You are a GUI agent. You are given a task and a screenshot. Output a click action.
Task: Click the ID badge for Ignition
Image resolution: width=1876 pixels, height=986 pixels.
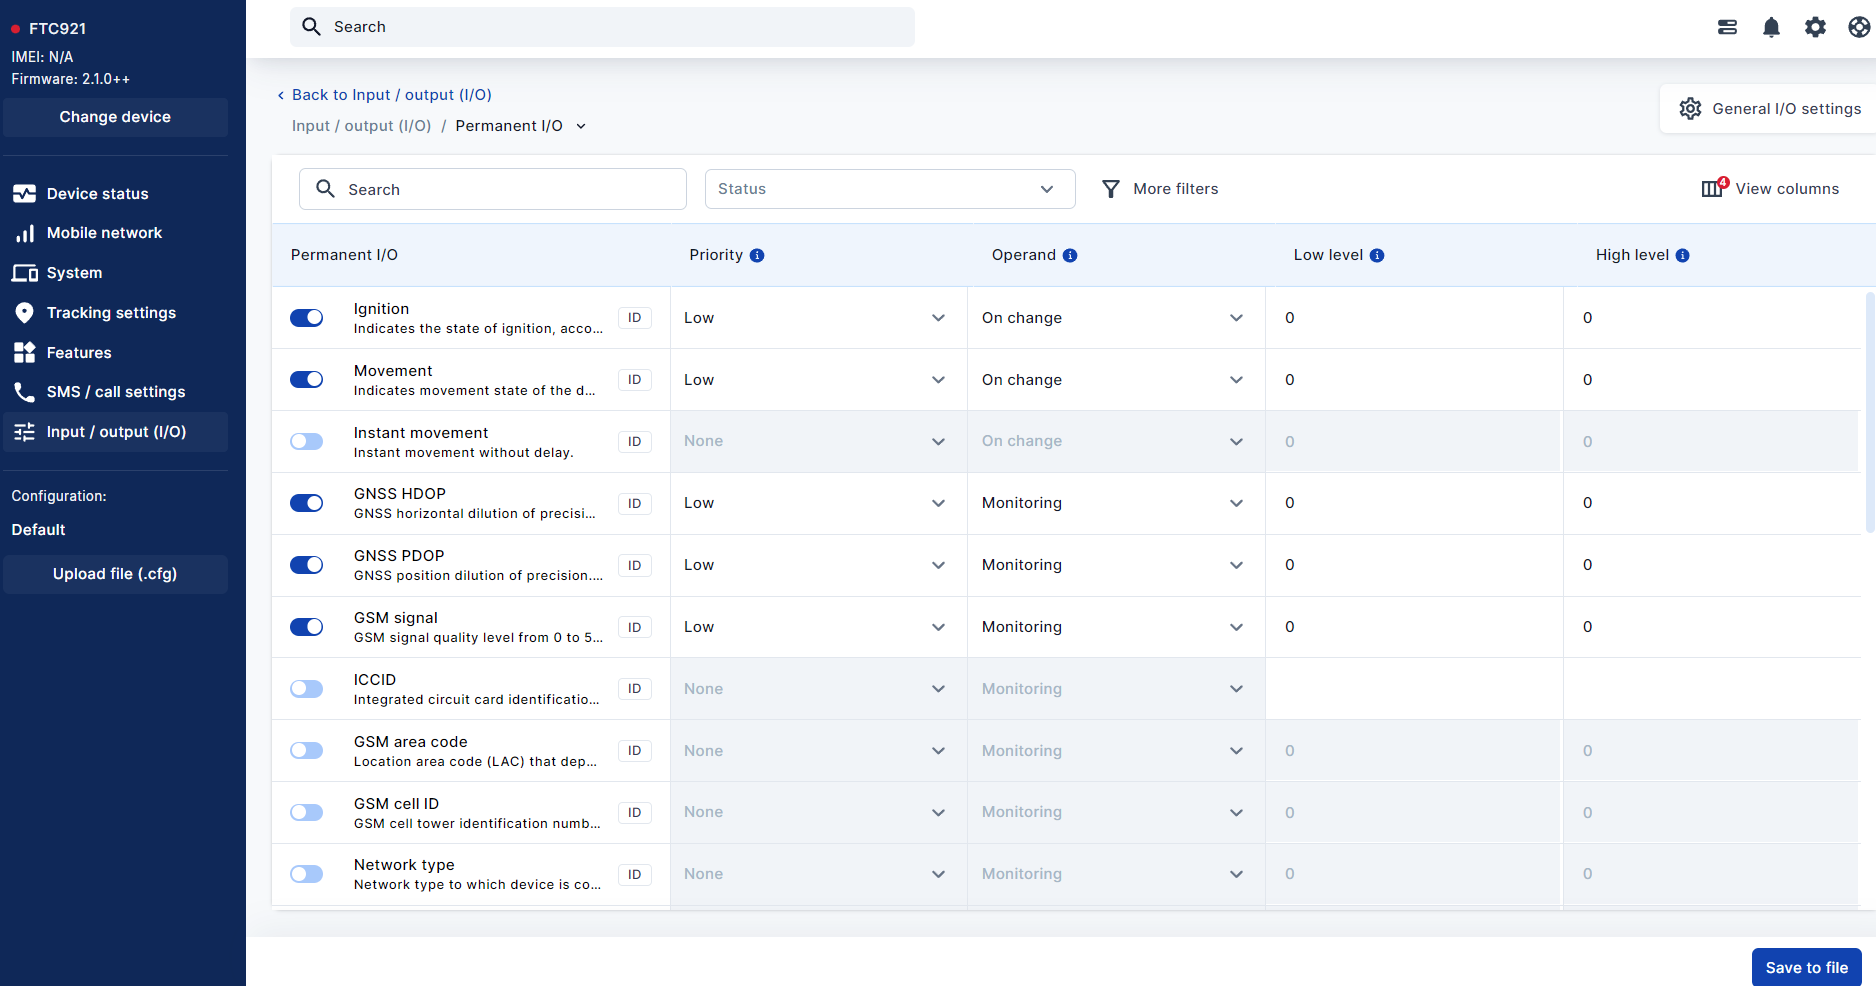(x=634, y=318)
